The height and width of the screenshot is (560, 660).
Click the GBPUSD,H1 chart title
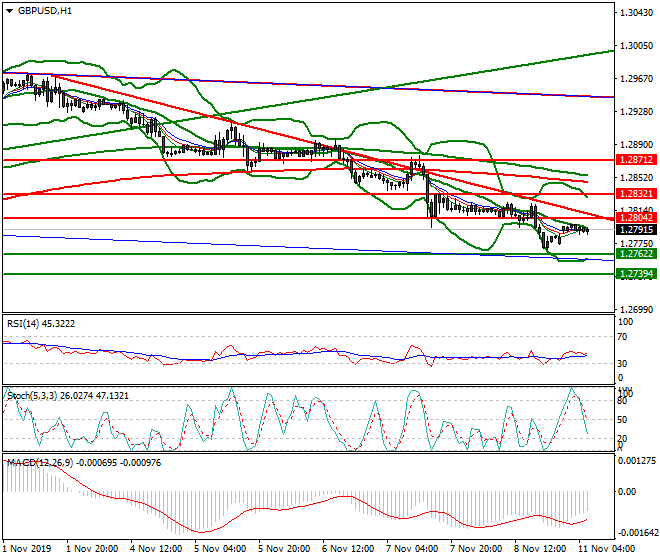[45, 11]
